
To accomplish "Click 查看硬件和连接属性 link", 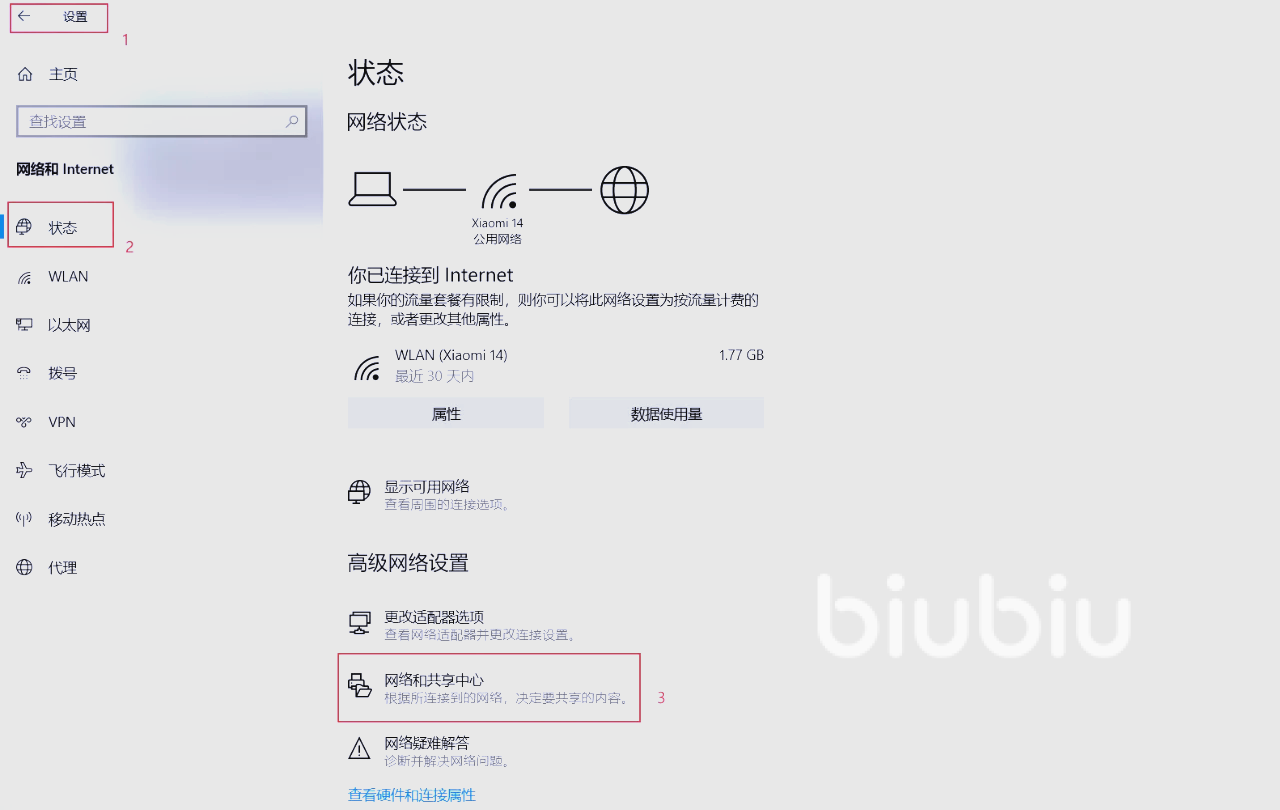I will pos(412,795).
